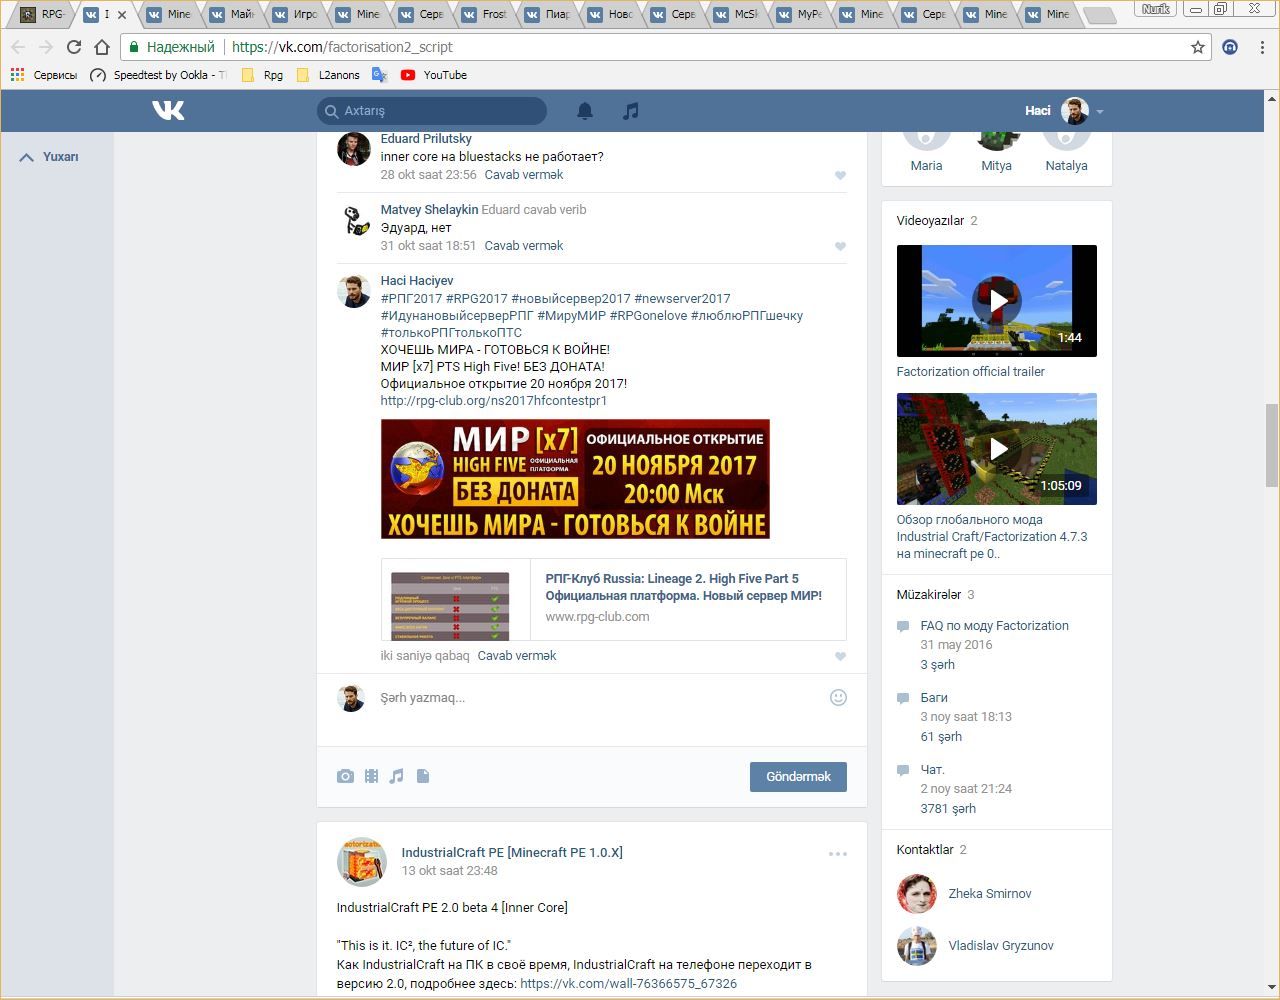Bookmark page with star icon
The height and width of the screenshot is (1000, 1280).
pos(1197,47)
